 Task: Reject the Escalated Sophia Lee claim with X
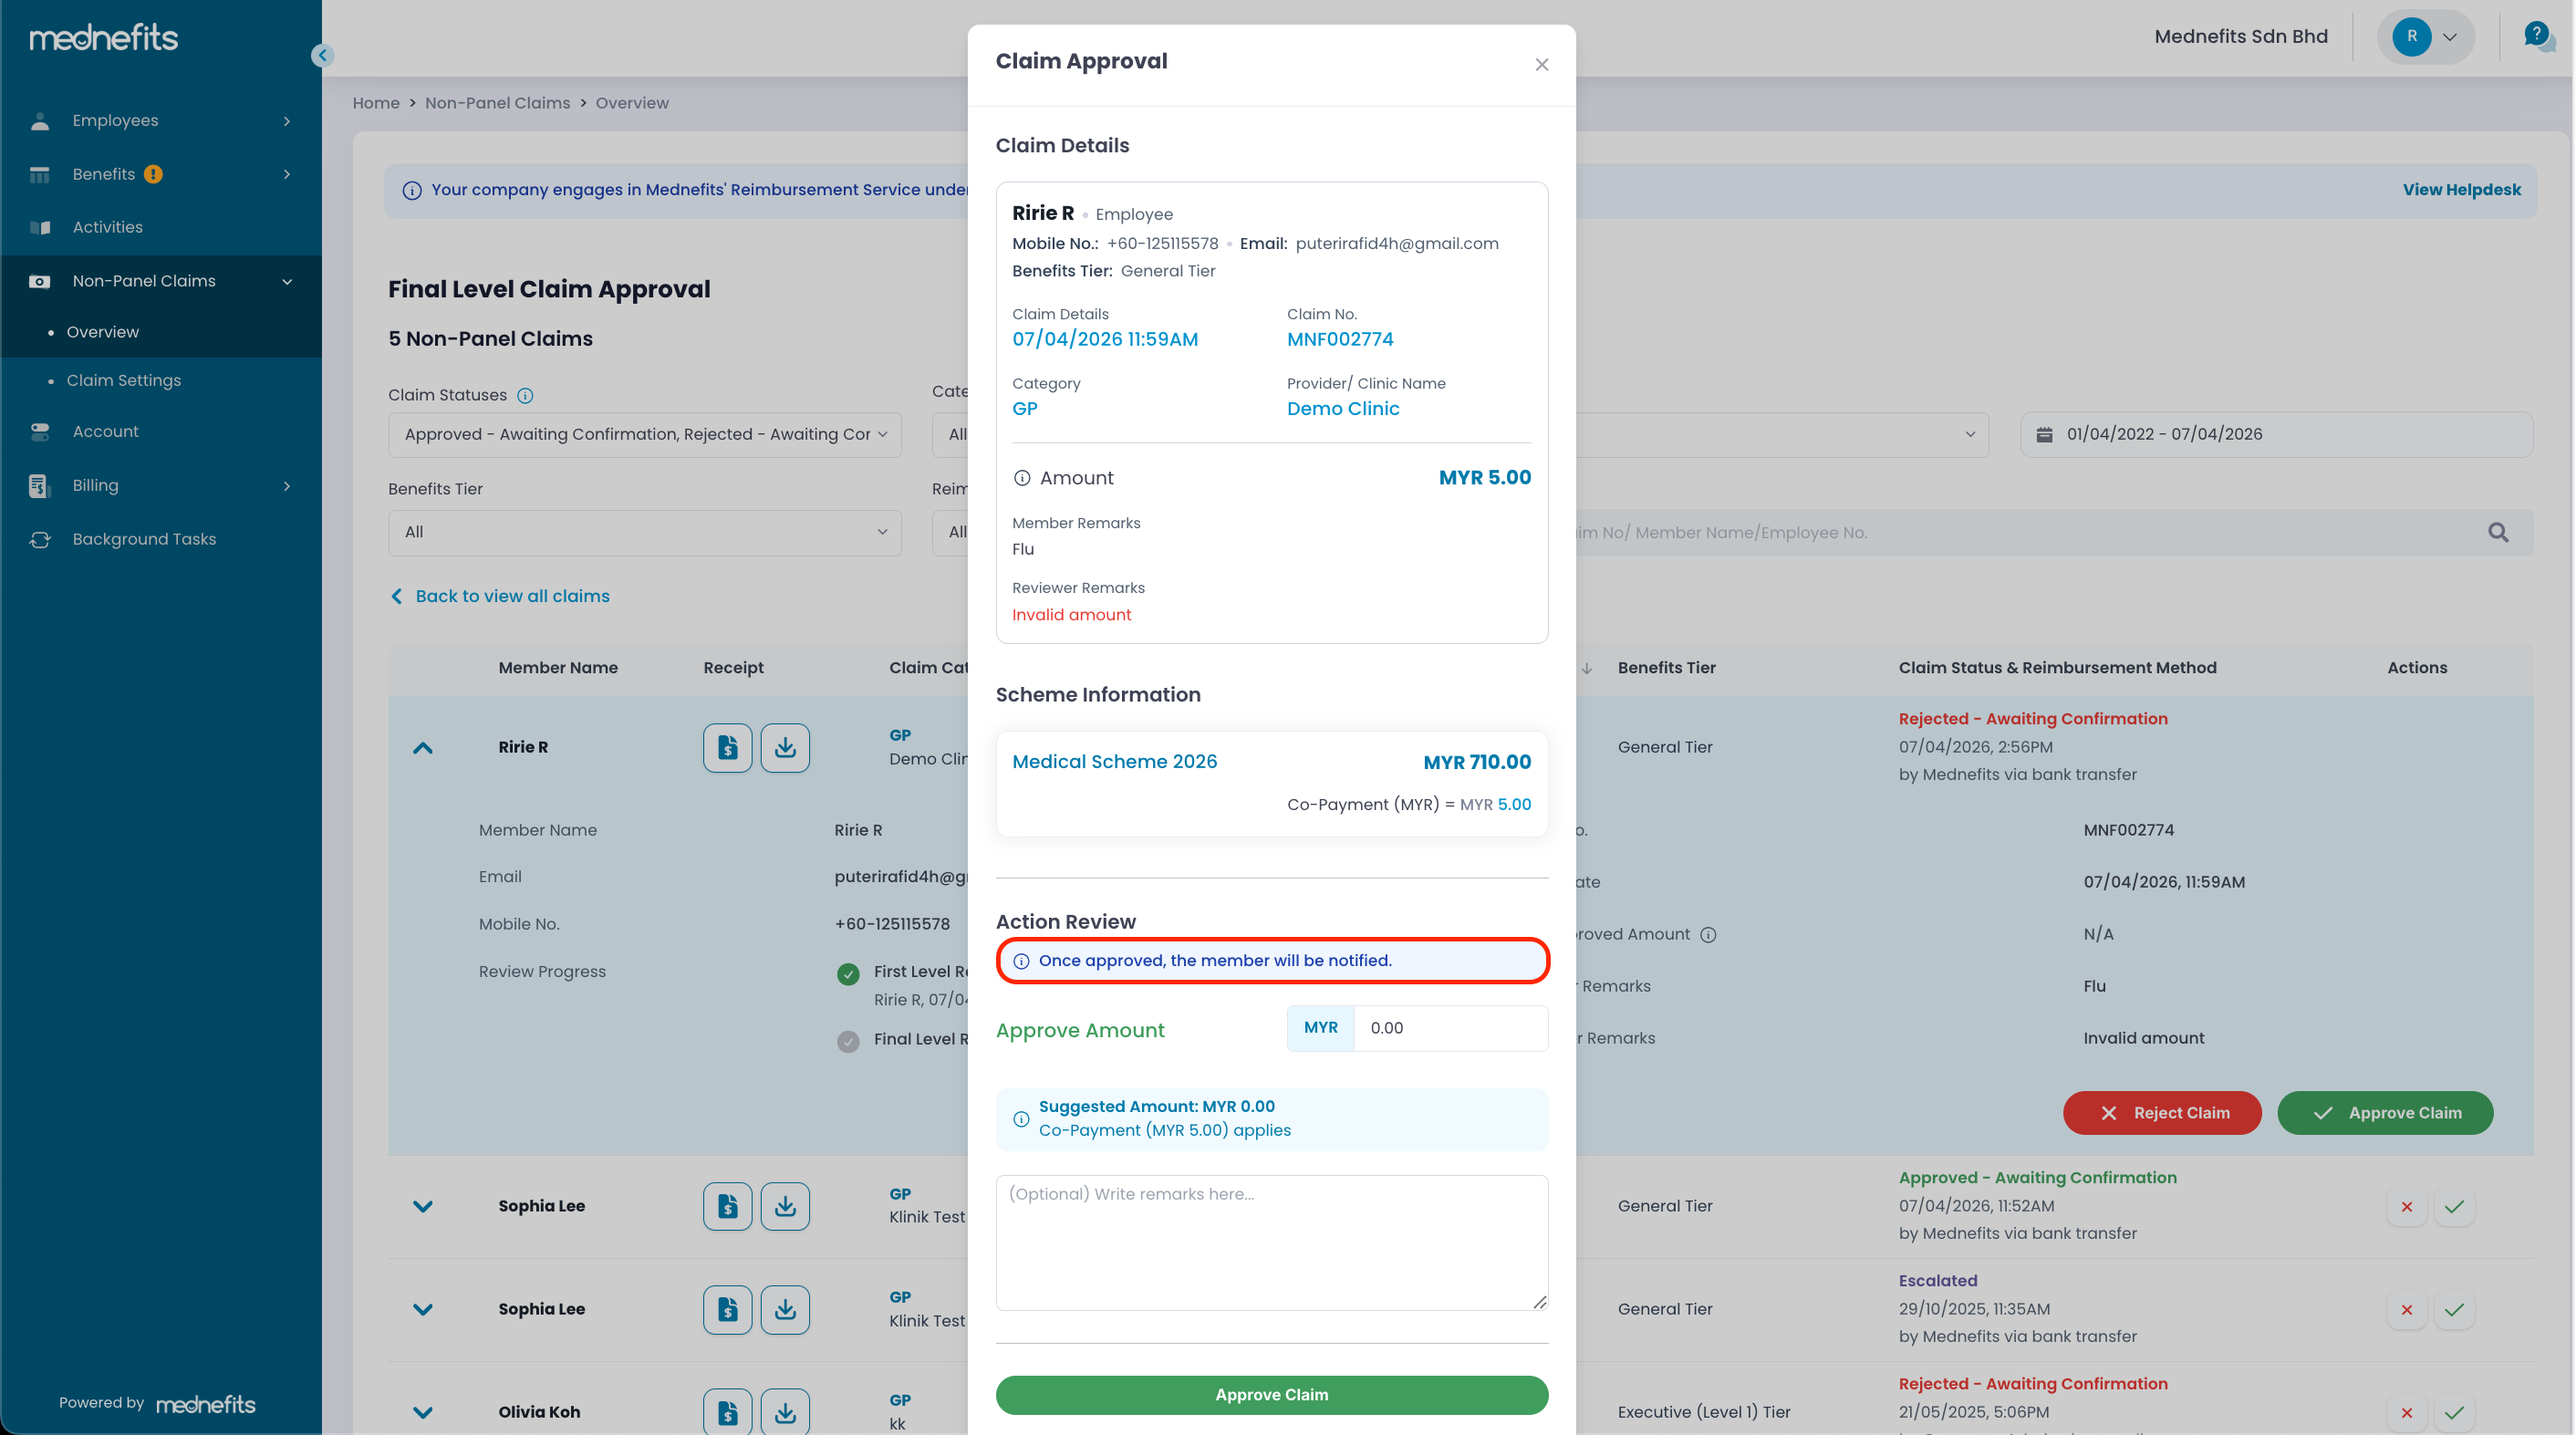coord(2407,1310)
